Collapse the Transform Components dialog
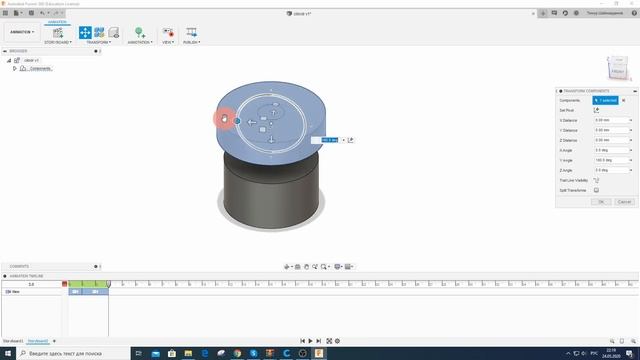Image resolution: width=640 pixels, height=360 pixels. click(635, 91)
